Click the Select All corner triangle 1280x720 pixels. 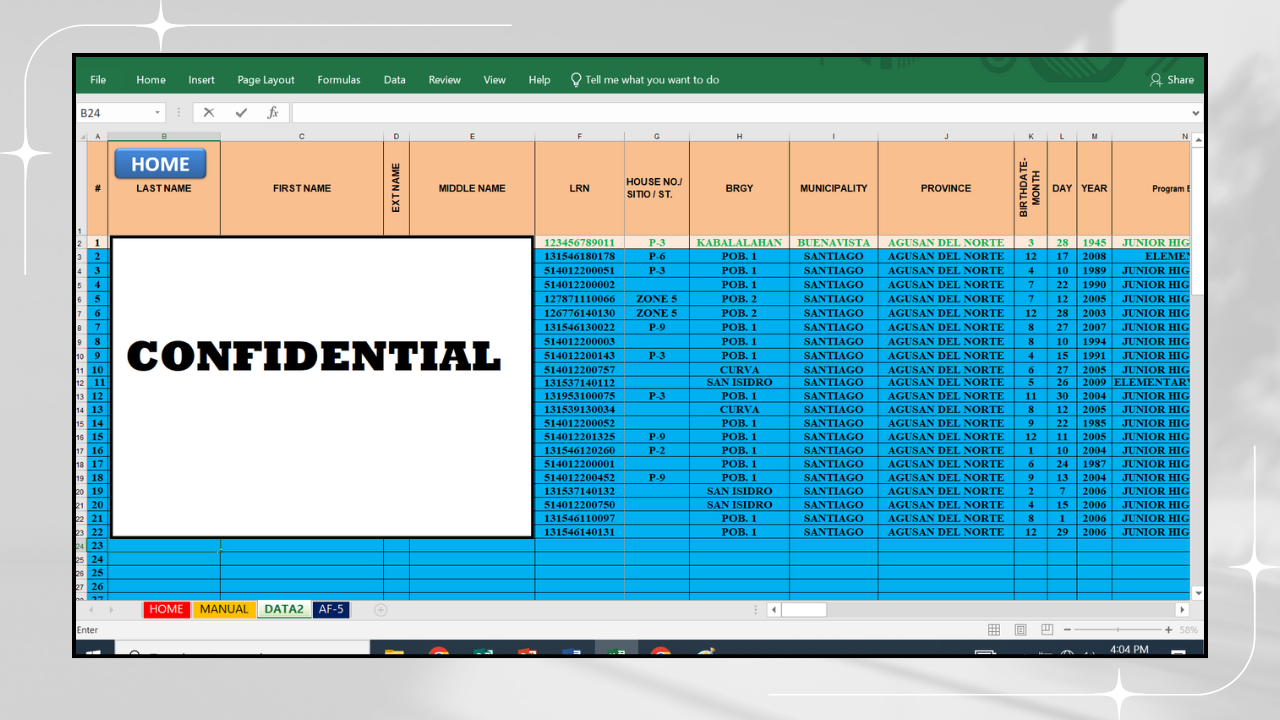pyautogui.click(x=82, y=136)
